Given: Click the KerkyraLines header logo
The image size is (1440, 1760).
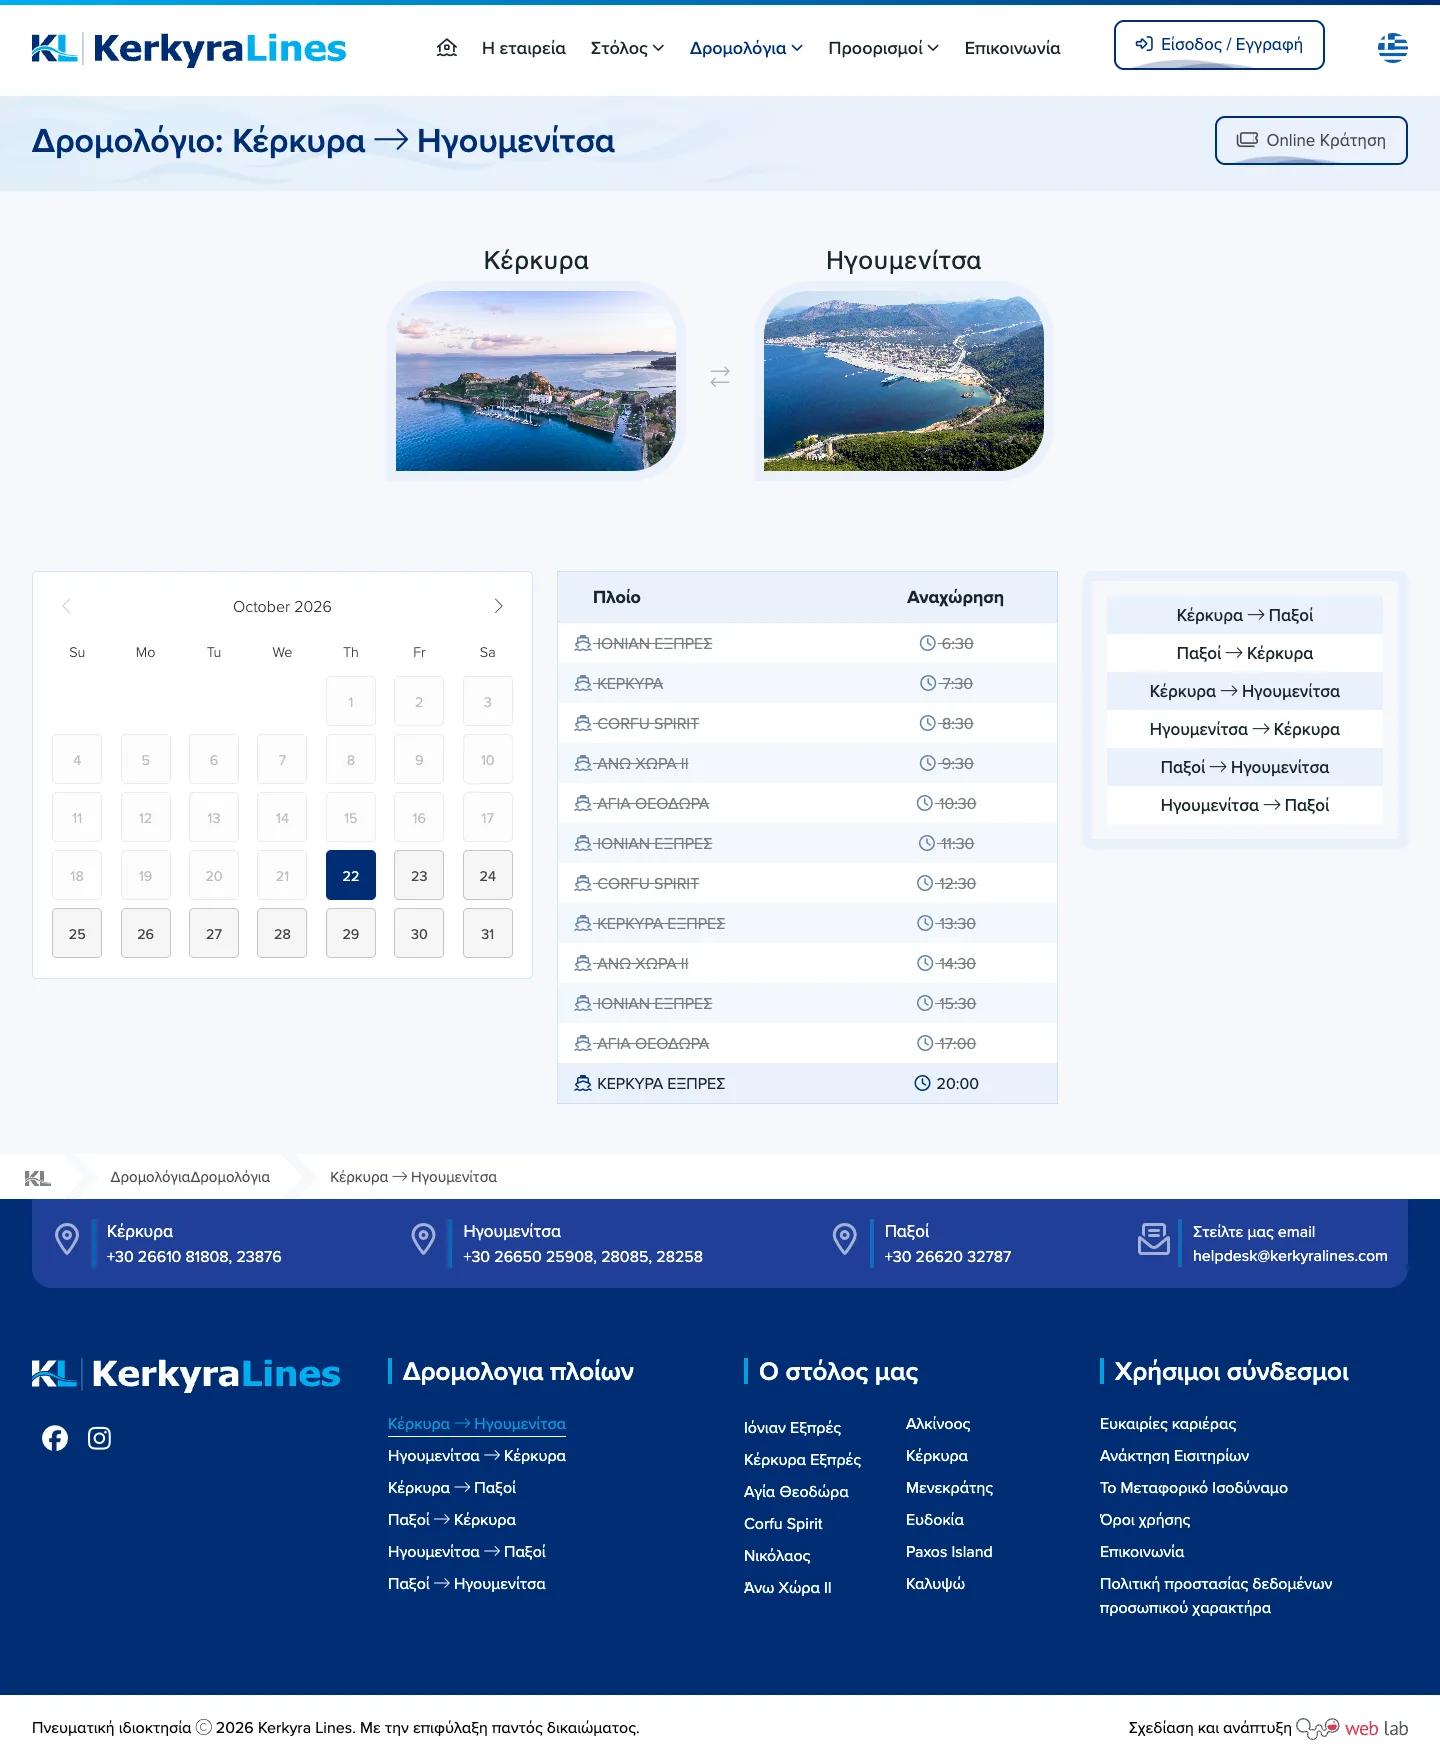Looking at the screenshot, I should 189,48.
